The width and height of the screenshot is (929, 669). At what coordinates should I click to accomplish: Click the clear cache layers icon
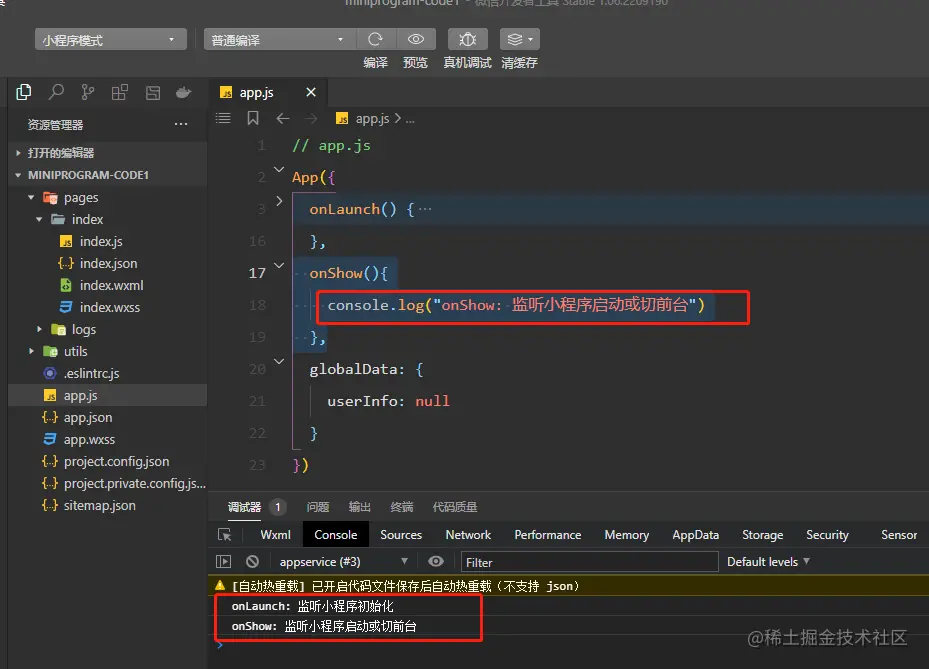point(520,39)
